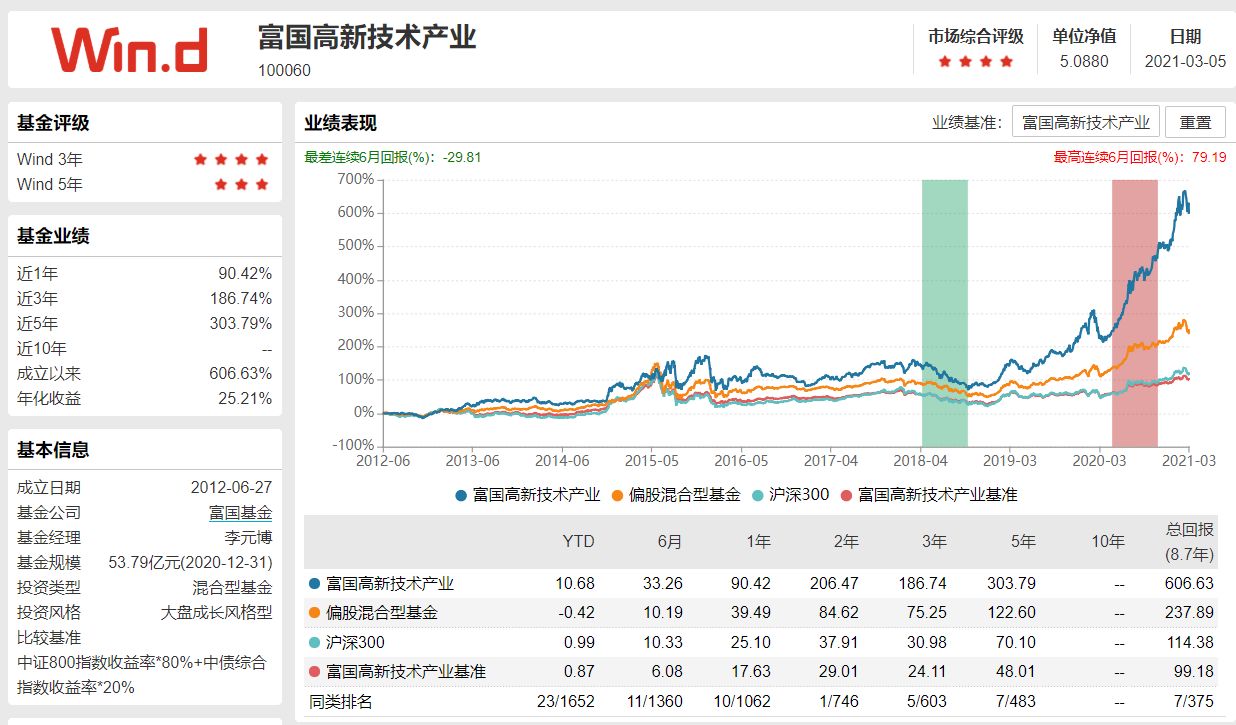The height and width of the screenshot is (725, 1236).
Task: Click the 700% y-axis label
Action: click(356, 179)
